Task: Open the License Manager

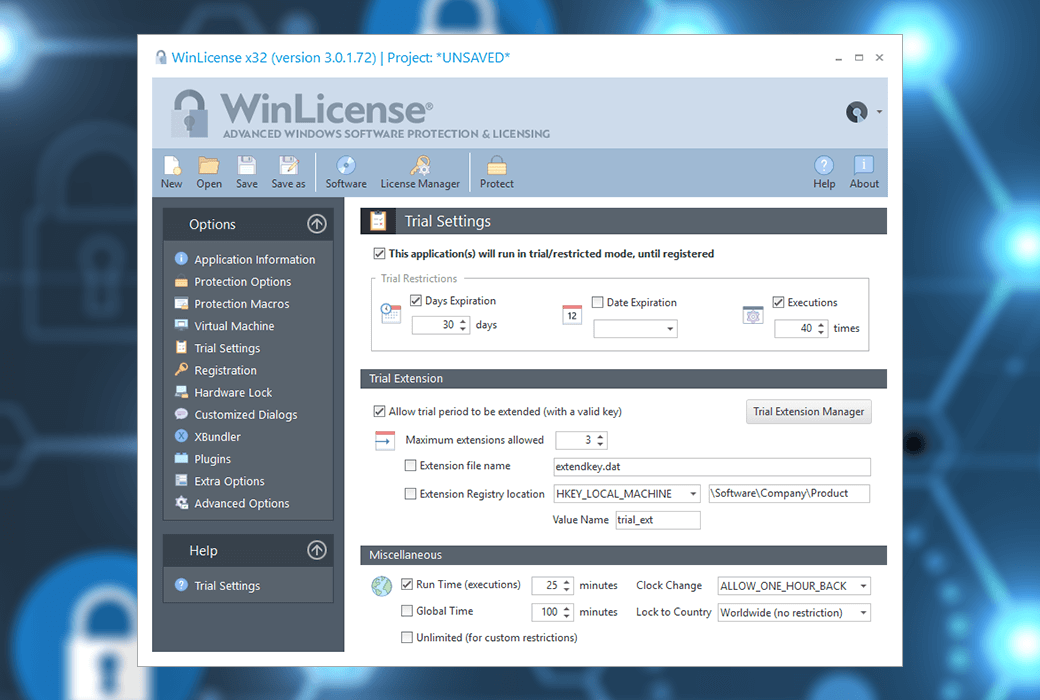Action: coord(420,170)
